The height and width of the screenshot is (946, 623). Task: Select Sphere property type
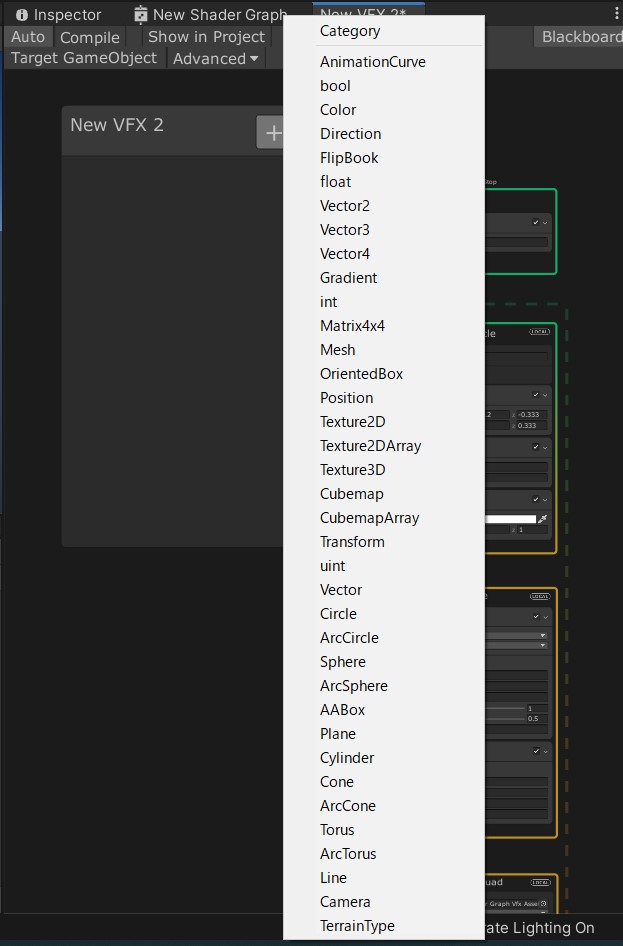tap(384, 662)
